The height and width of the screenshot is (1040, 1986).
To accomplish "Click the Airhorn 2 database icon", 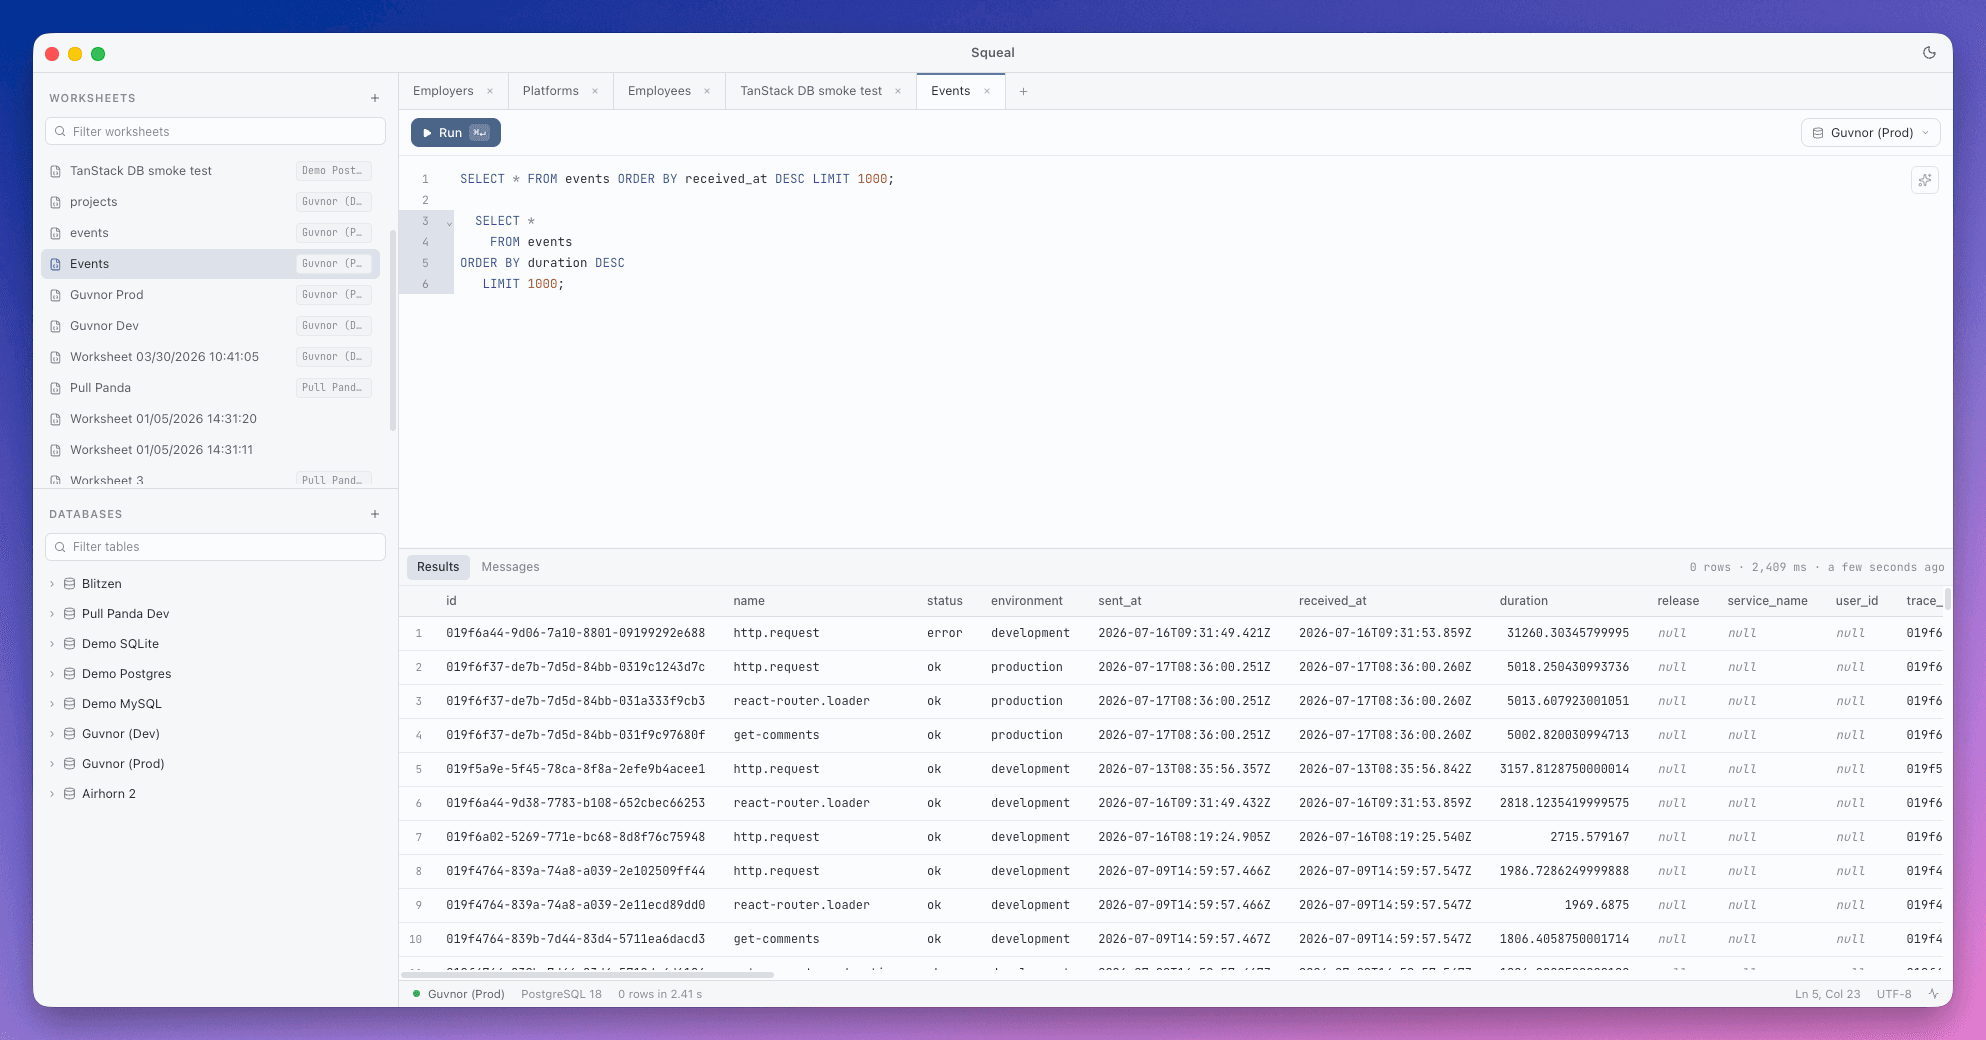I will click(70, 794).
